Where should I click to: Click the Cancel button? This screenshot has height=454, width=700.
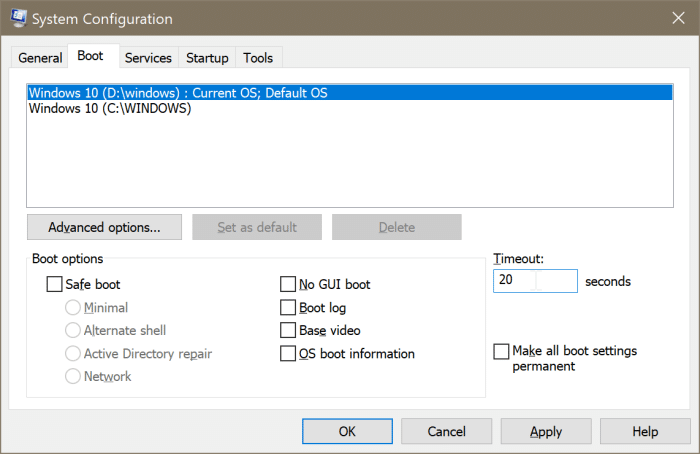click(446, 432)
